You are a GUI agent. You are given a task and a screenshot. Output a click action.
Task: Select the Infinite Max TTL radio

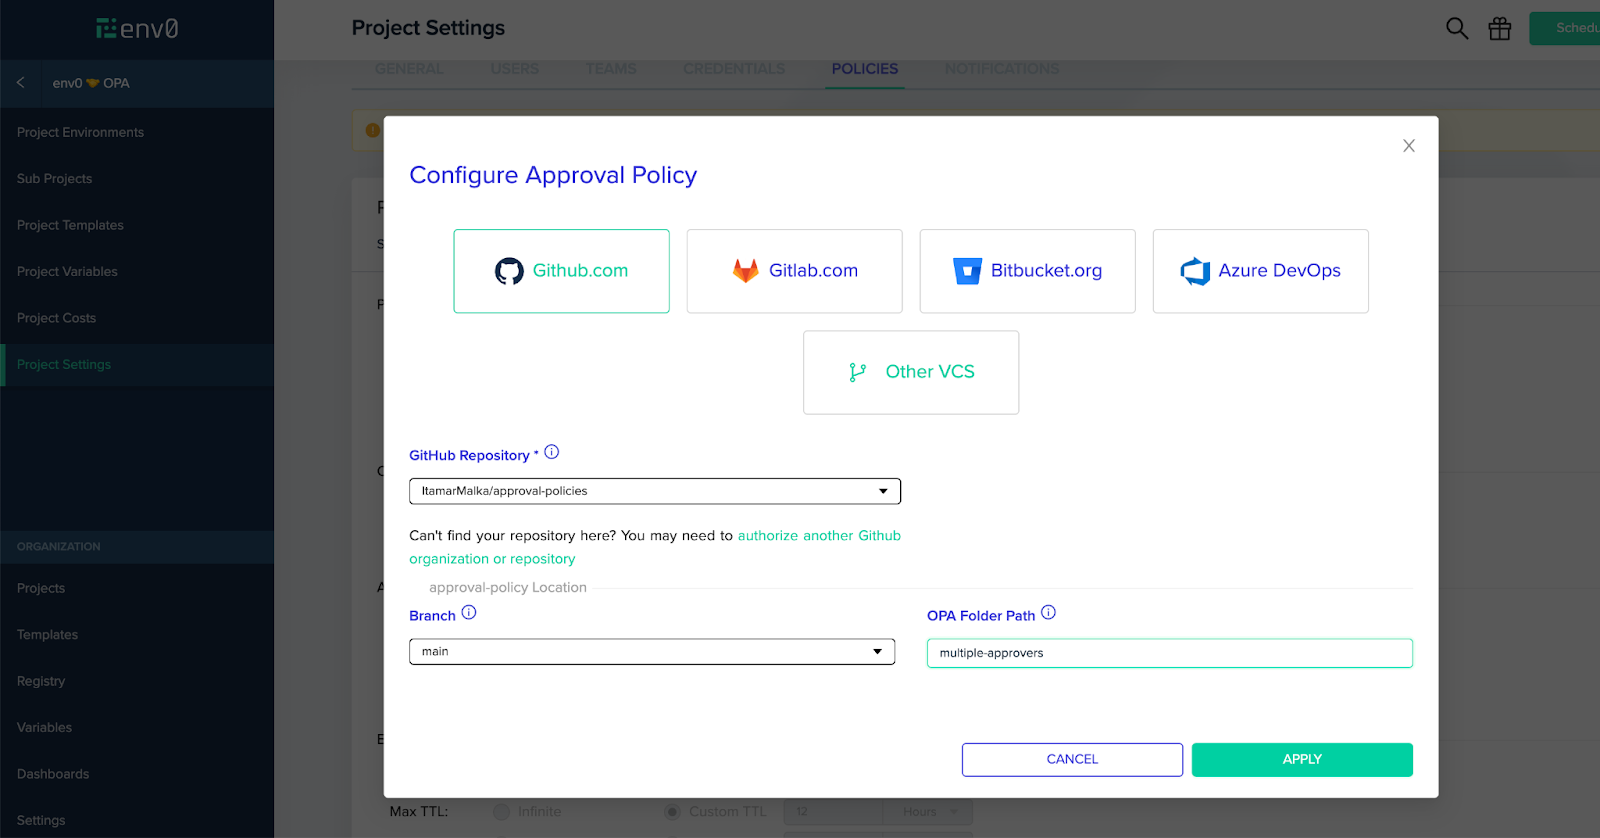(x=502, y=812)
